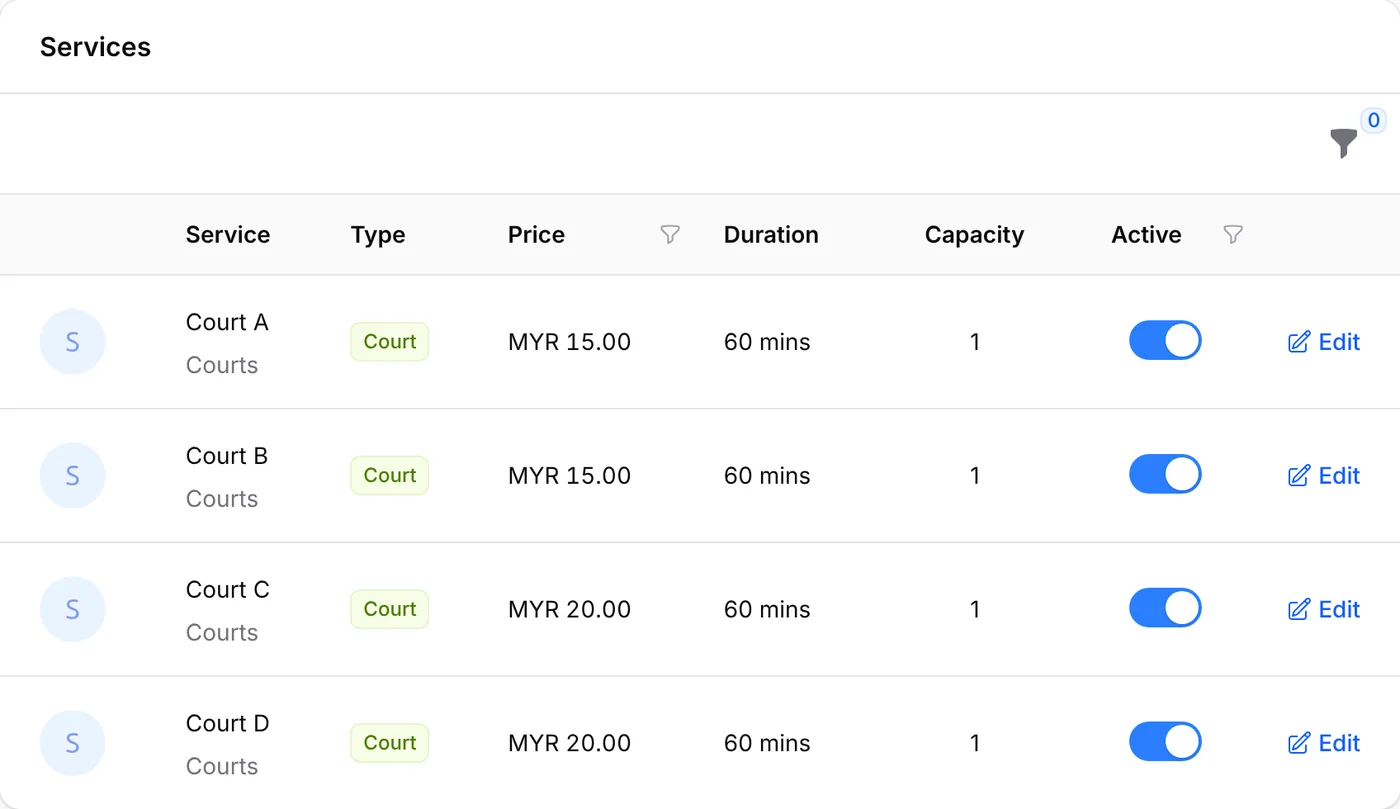Toggle Court C active status
1400x809 pixels.
point(1165,608)
